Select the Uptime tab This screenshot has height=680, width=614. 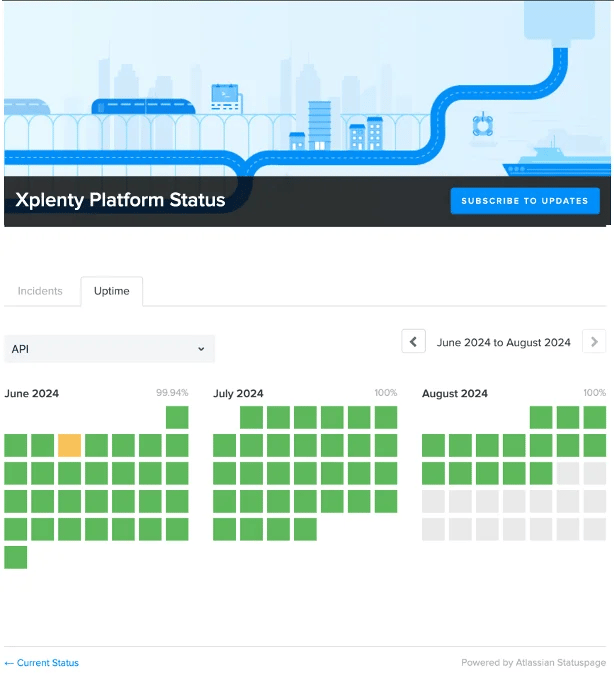111,291
